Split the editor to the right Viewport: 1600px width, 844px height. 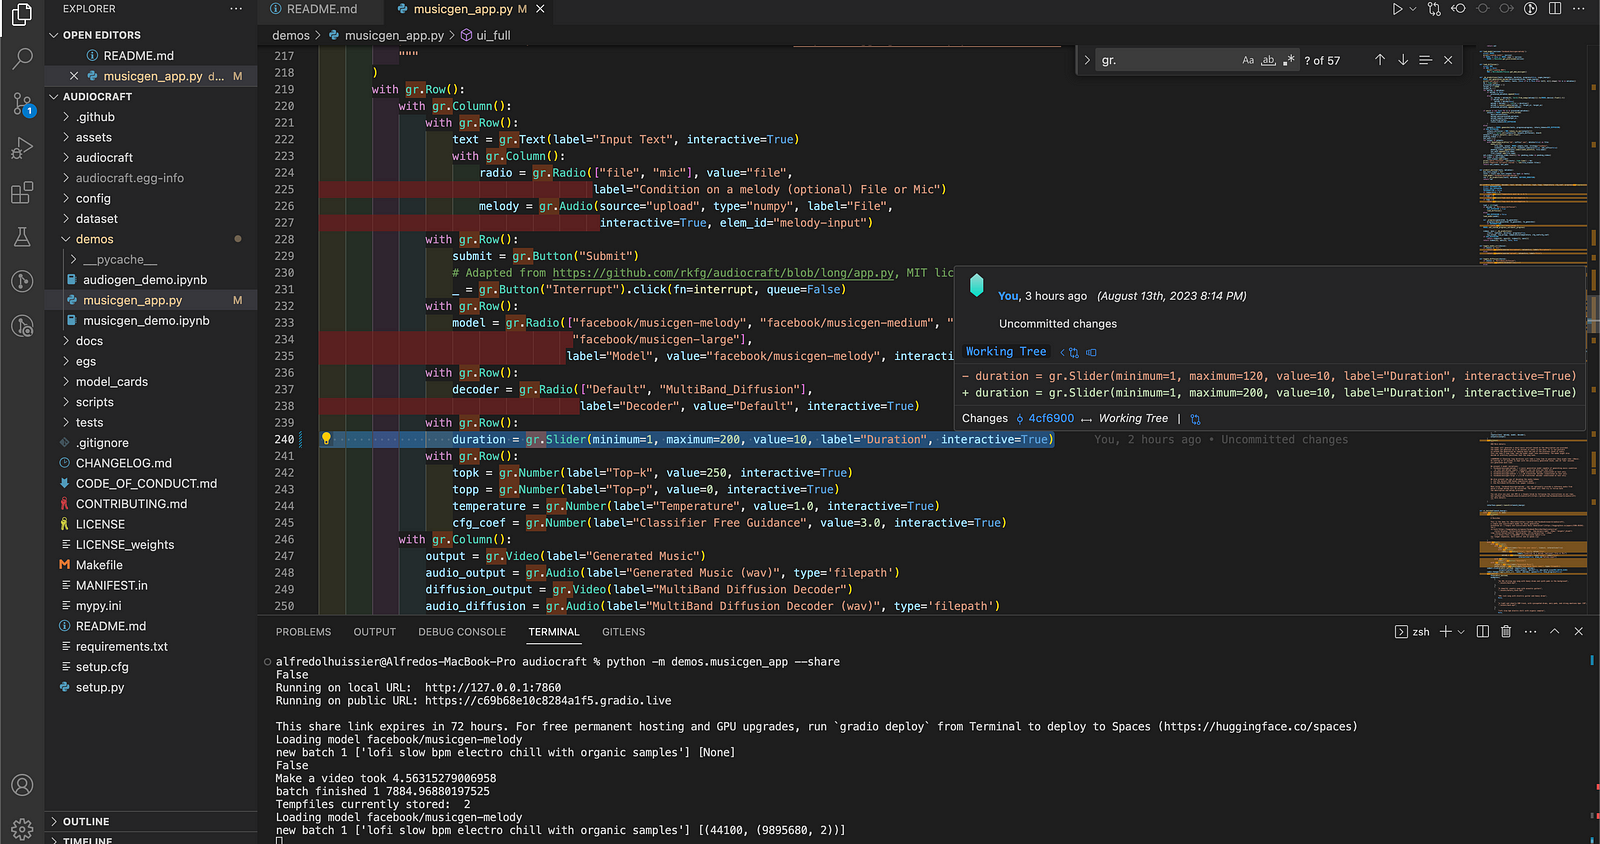click(x=1555, y=9)
